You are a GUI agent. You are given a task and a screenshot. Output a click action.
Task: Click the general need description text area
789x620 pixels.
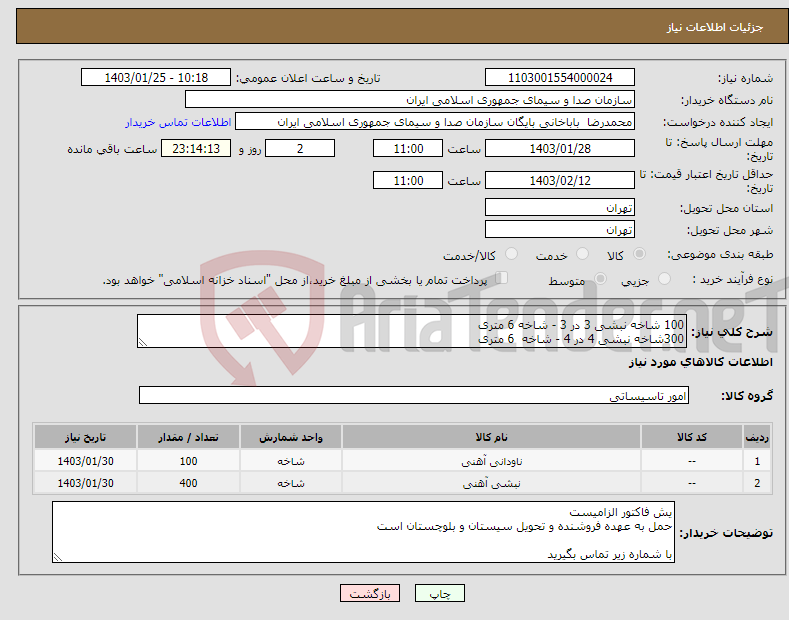pyautogui.click(x=412, y=331)
